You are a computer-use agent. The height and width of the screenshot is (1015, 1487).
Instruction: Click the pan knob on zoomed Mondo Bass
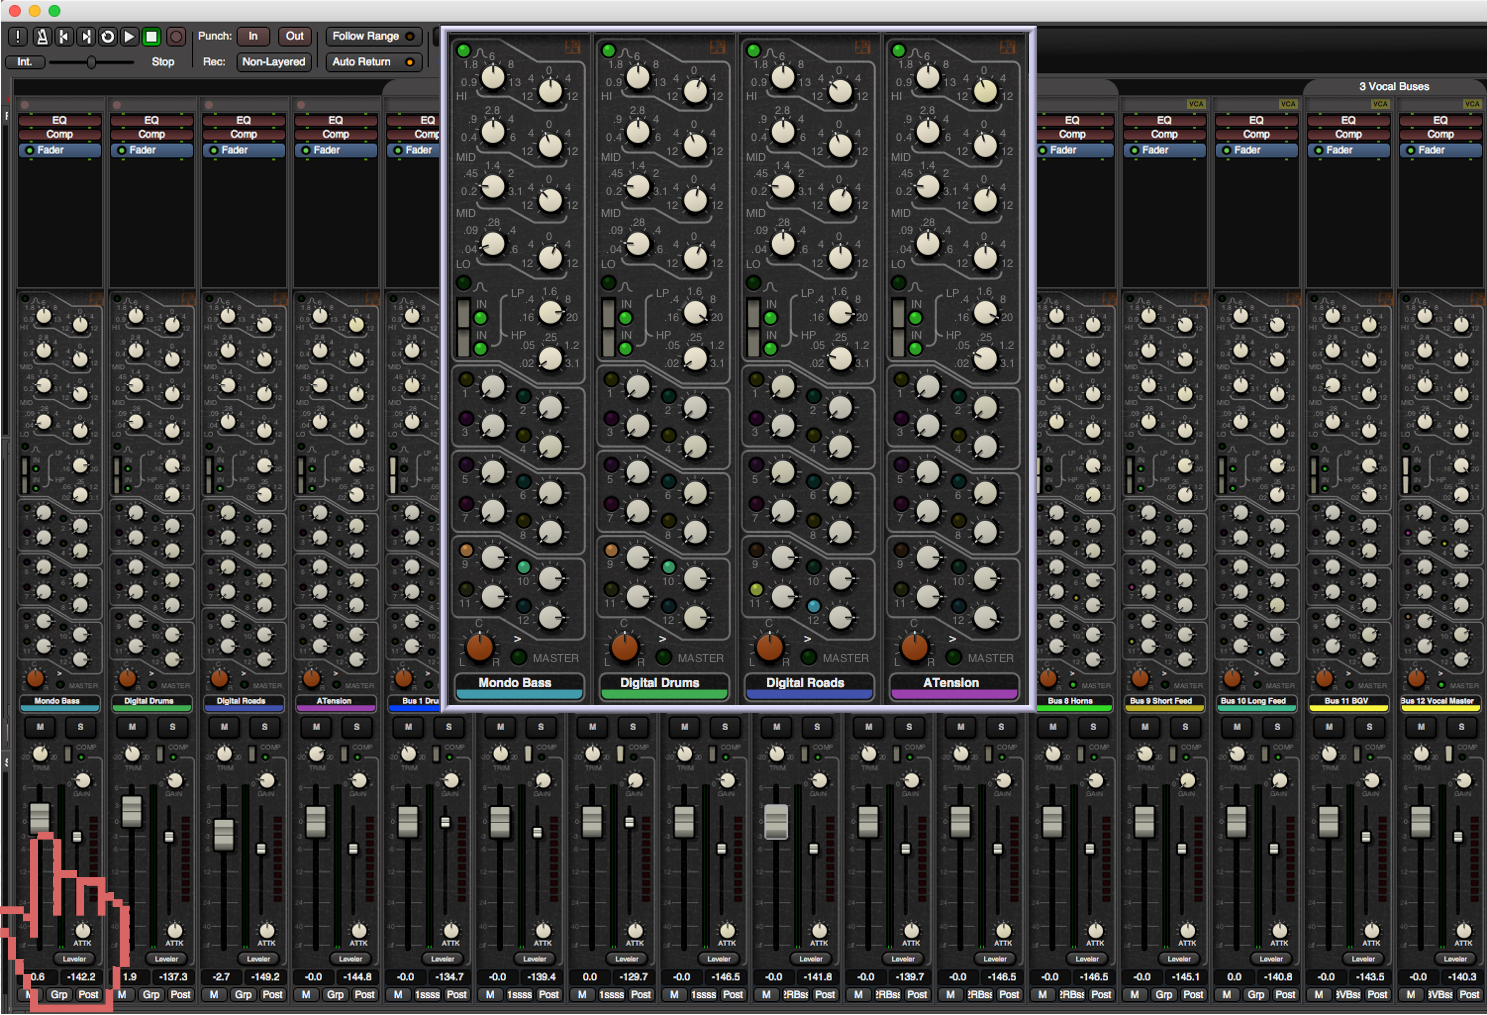click(479, 647)
